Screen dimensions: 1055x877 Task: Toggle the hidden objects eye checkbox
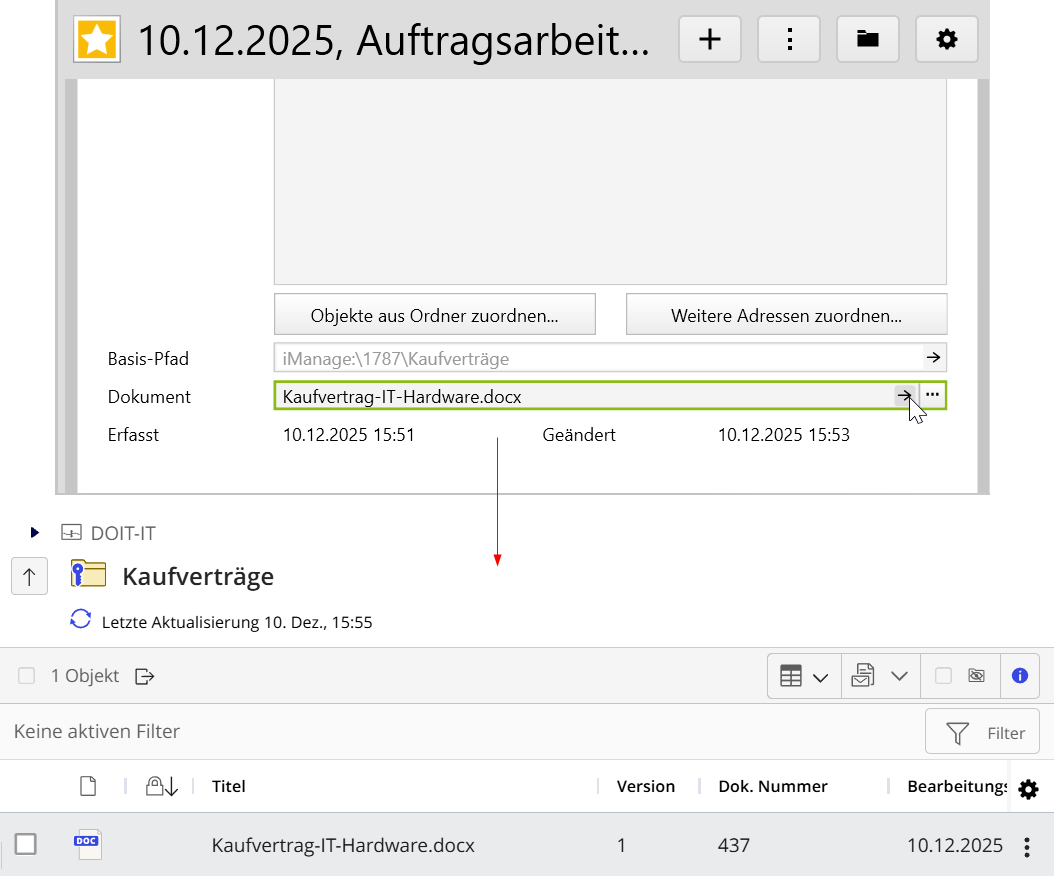(x=943, y=676)
